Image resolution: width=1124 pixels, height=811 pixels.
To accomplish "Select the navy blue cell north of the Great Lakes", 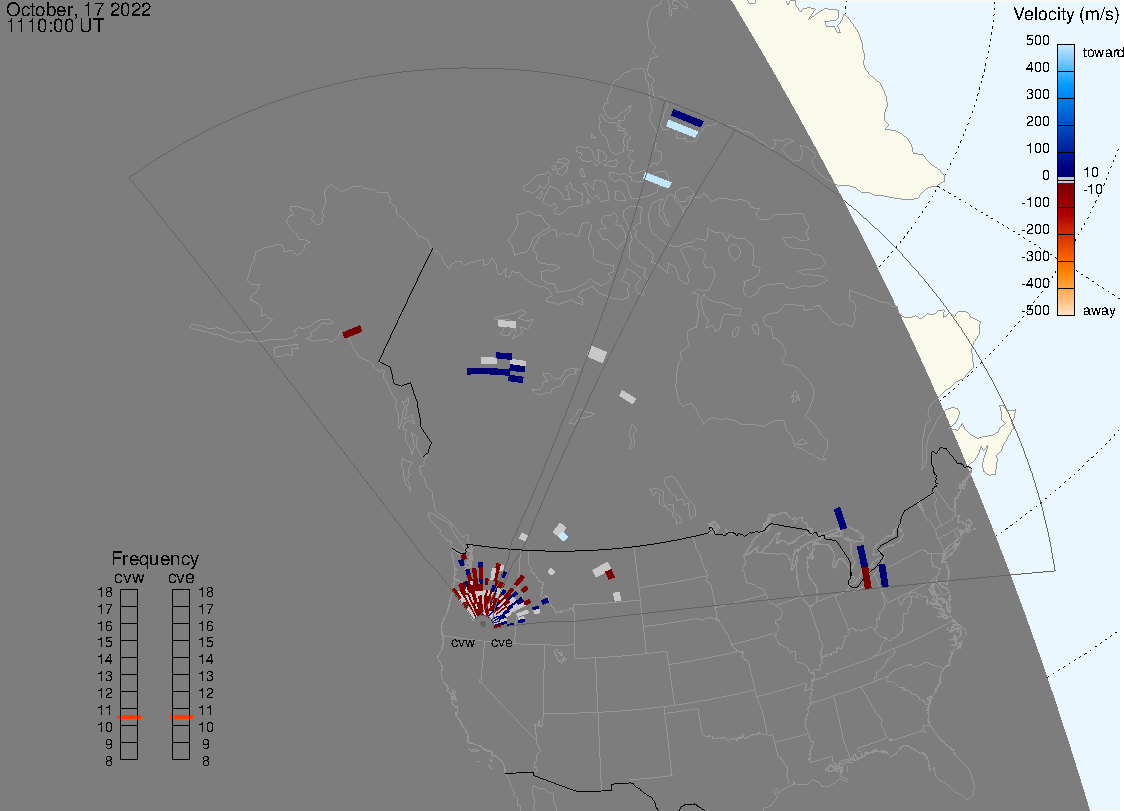I will 840,517.
